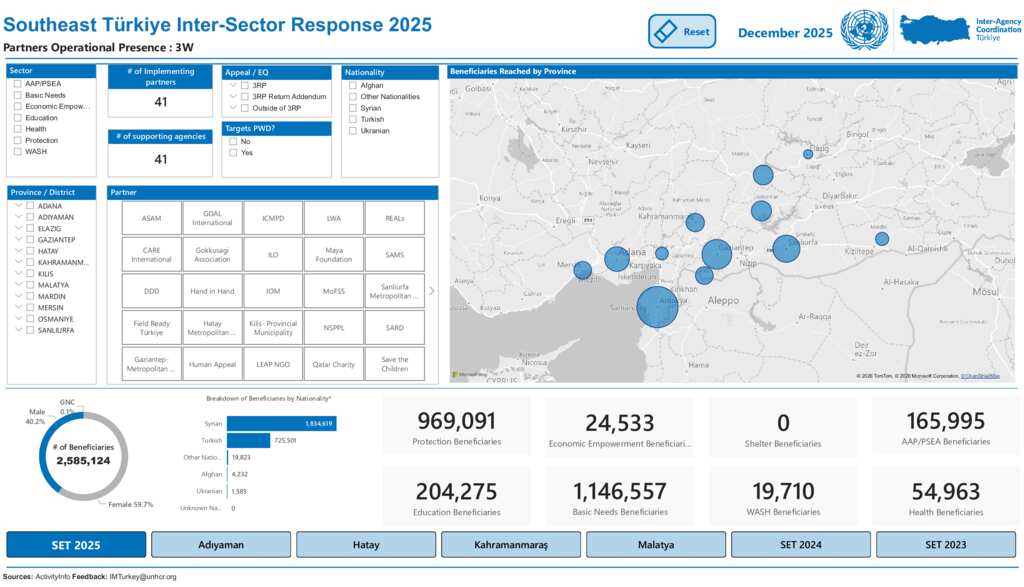1024x587 pixels.
Task: Click the United Nations emblem logo
Action: tap(863, 31)
